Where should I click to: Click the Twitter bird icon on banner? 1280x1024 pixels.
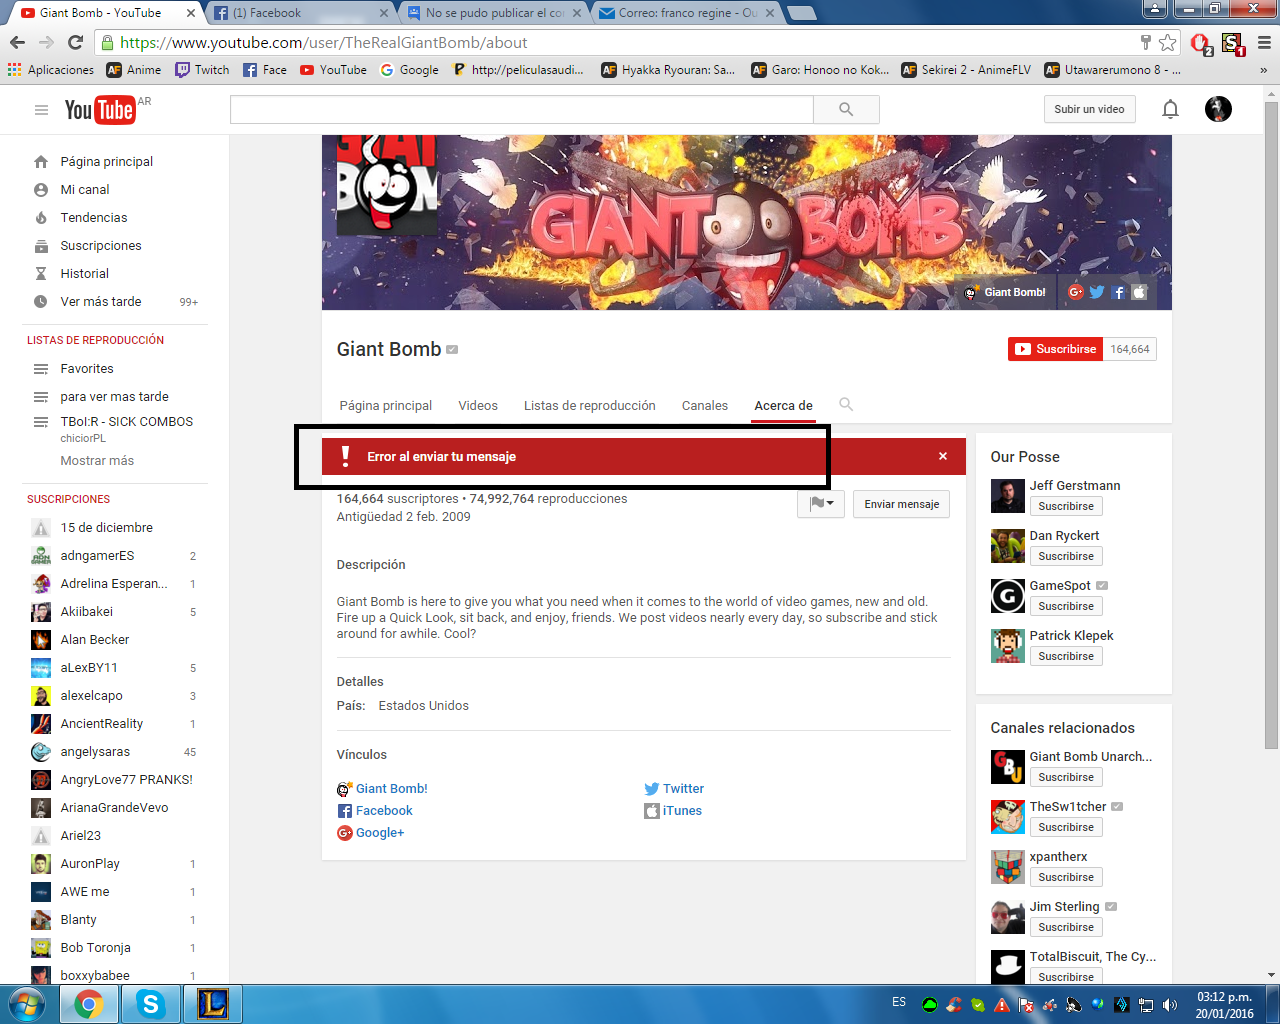(x=1097, y=292)
